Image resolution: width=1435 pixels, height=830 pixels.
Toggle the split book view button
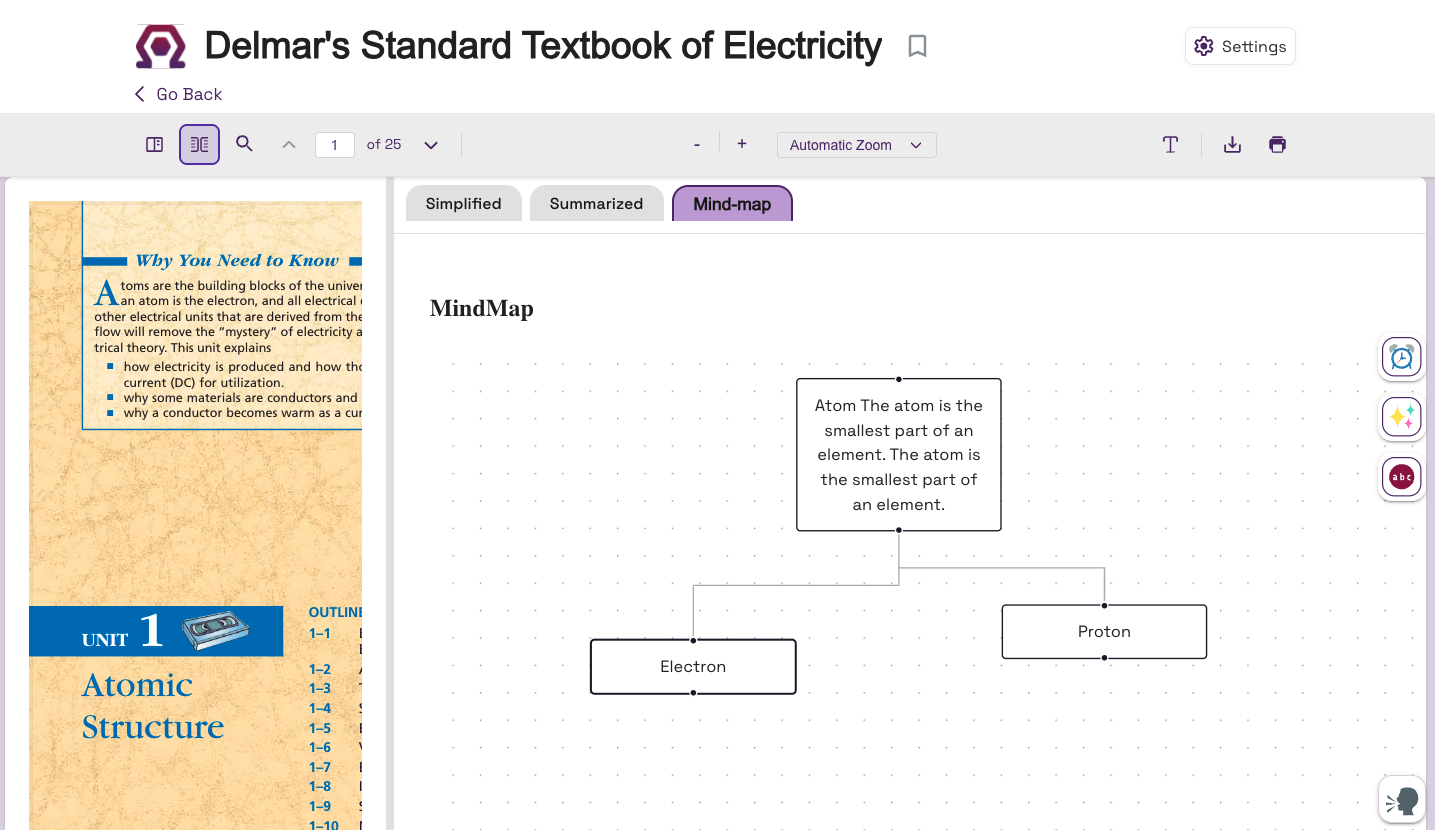coord(199,145)
